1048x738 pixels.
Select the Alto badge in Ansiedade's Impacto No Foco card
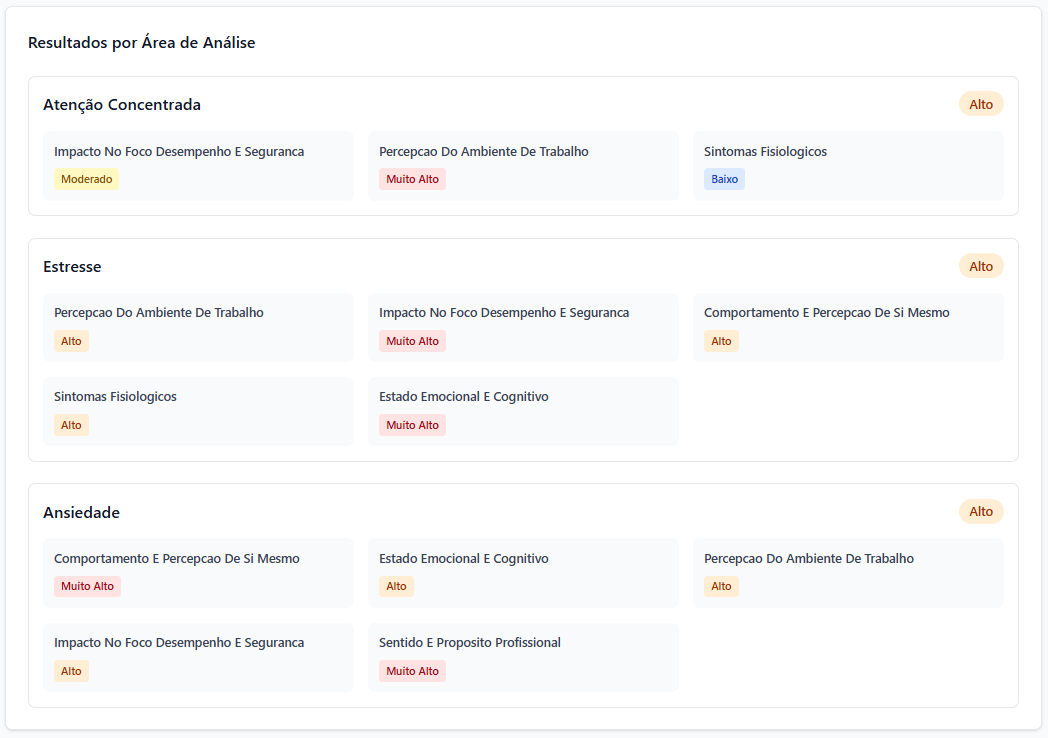[71, 670]
